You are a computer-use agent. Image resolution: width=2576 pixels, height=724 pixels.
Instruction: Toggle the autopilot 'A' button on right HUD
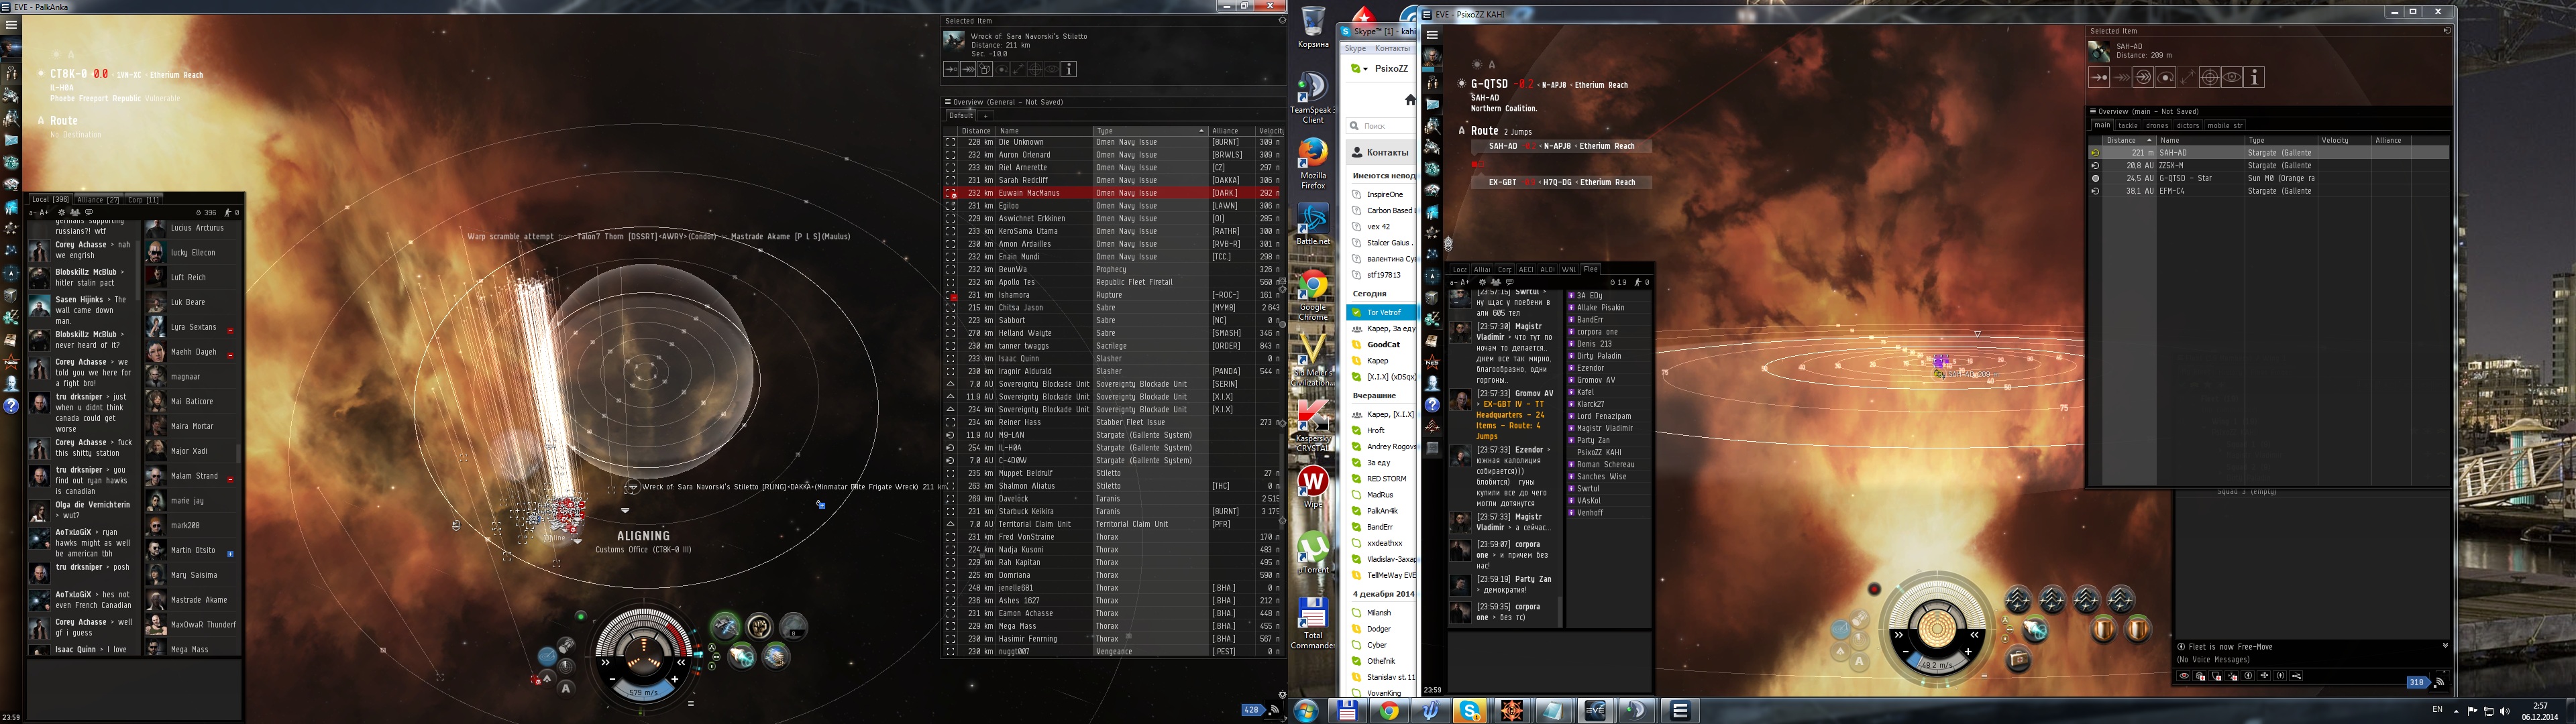[x=1859, y=662]
